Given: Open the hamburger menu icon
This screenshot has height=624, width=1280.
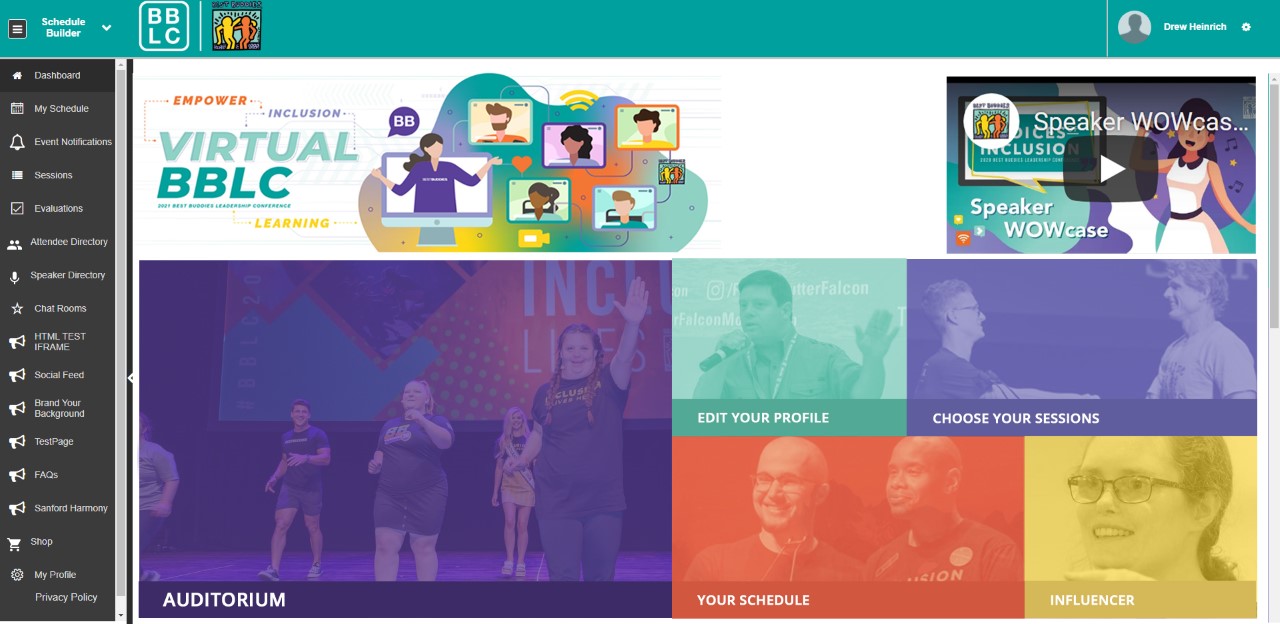Looking at the screenshot, I should 17,29.
